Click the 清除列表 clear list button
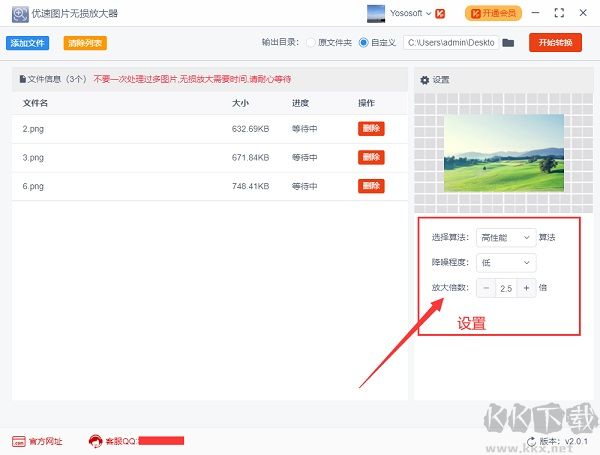 tap(85, 43)
